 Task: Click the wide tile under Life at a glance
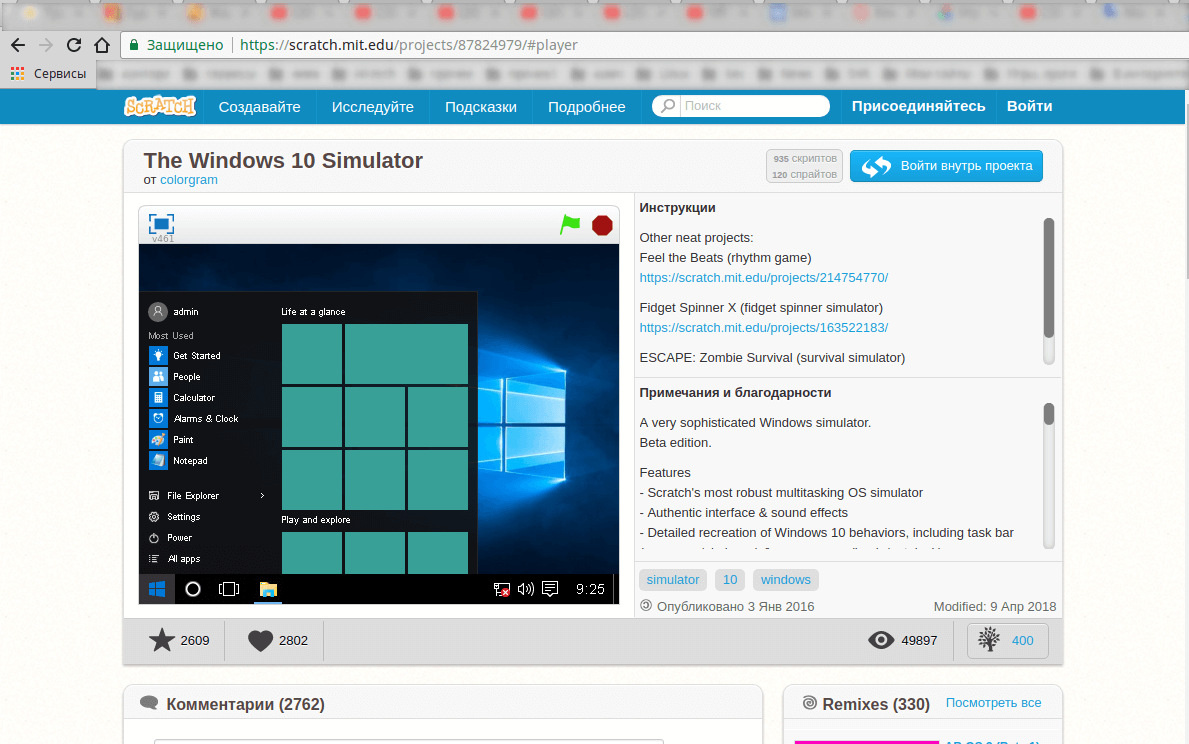click(406, 354)
